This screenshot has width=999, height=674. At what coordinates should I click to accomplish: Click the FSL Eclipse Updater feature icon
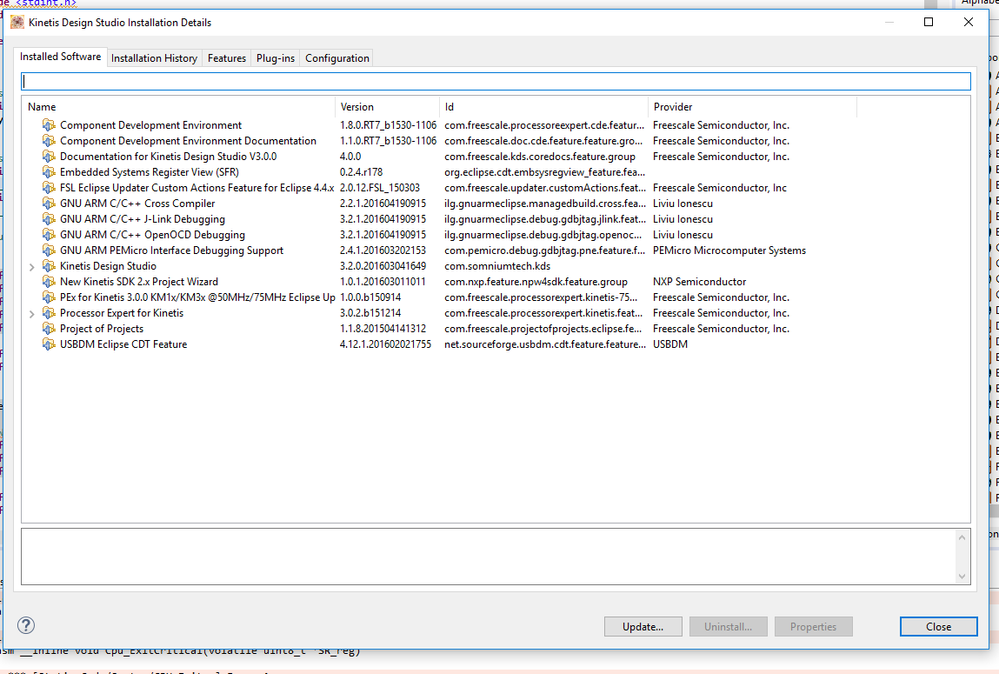click(x=49, y=188)
